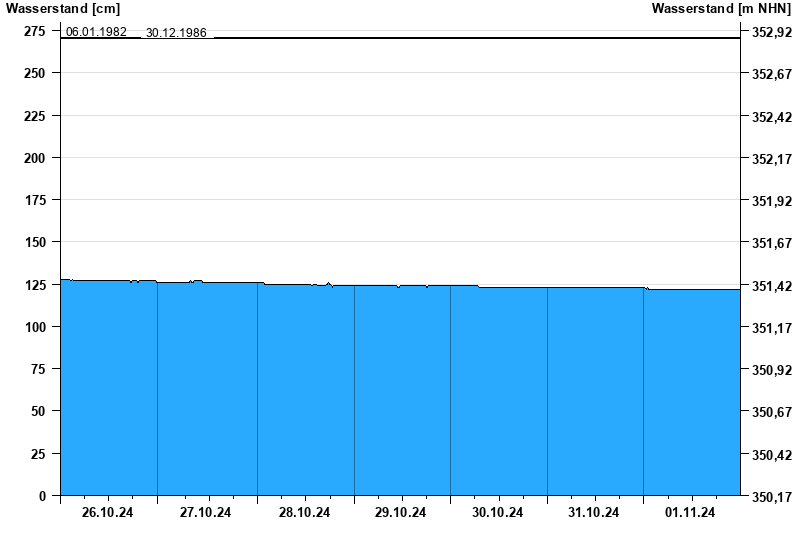Select the 30.12.1986 reference date label

[x=176, y=32]
